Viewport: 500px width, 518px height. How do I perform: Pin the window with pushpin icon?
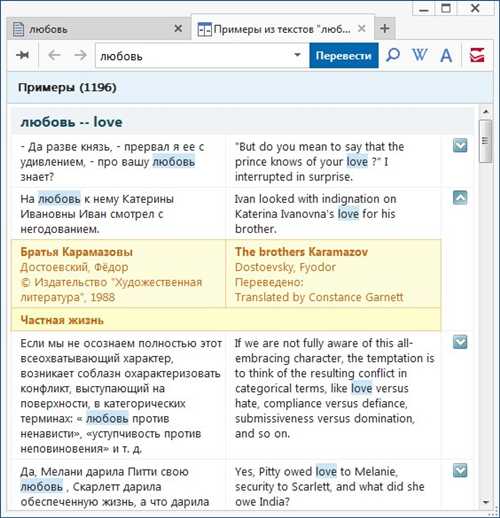[x=23, y=55]
